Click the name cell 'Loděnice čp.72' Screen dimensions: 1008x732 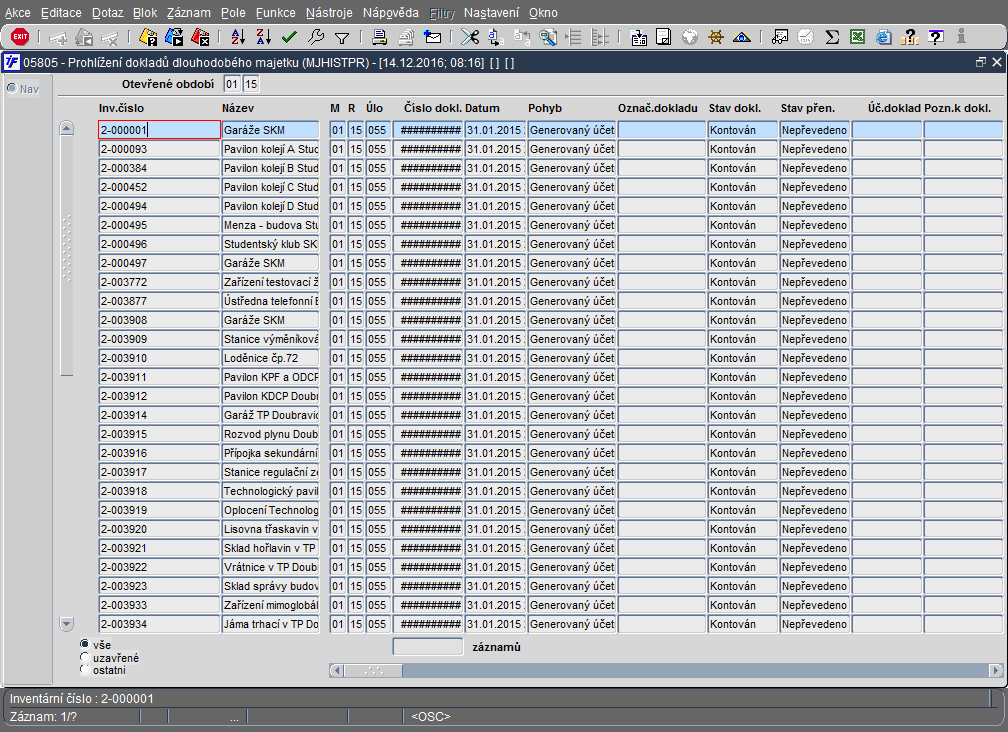pyautogui.click(x=270, y=358)
